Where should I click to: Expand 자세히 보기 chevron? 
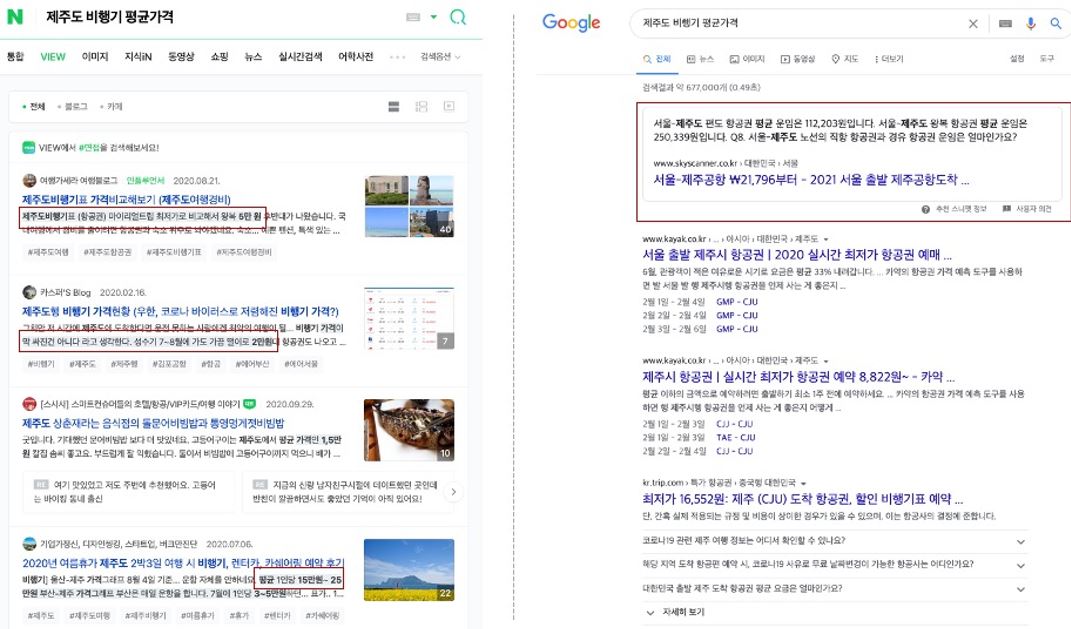point(650,613)
